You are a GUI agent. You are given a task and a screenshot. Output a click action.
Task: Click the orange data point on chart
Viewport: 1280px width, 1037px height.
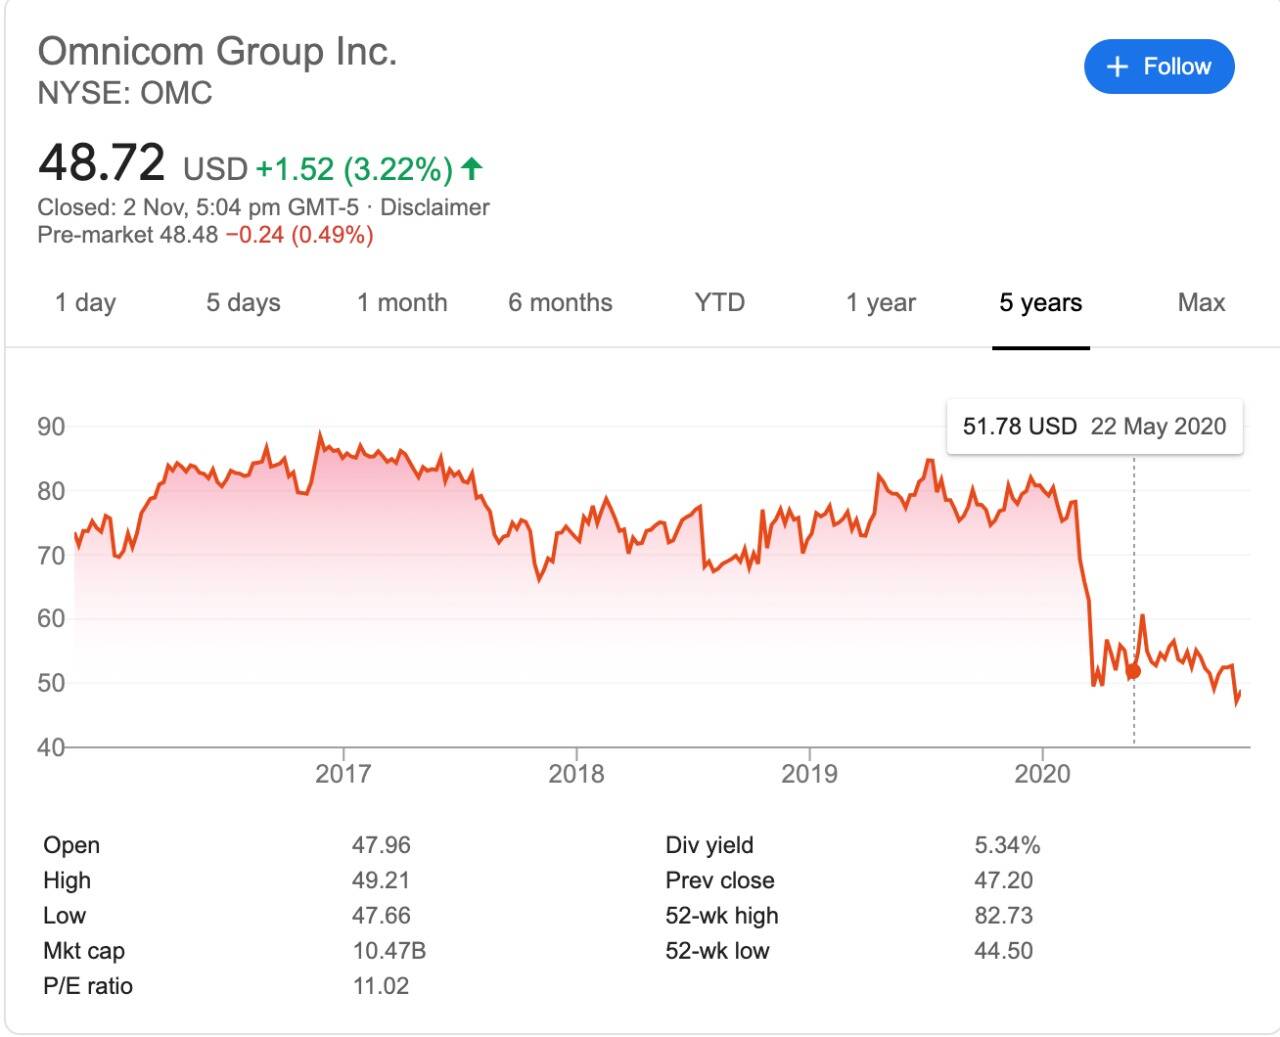pyautogui.click(x=1133, y=671)
